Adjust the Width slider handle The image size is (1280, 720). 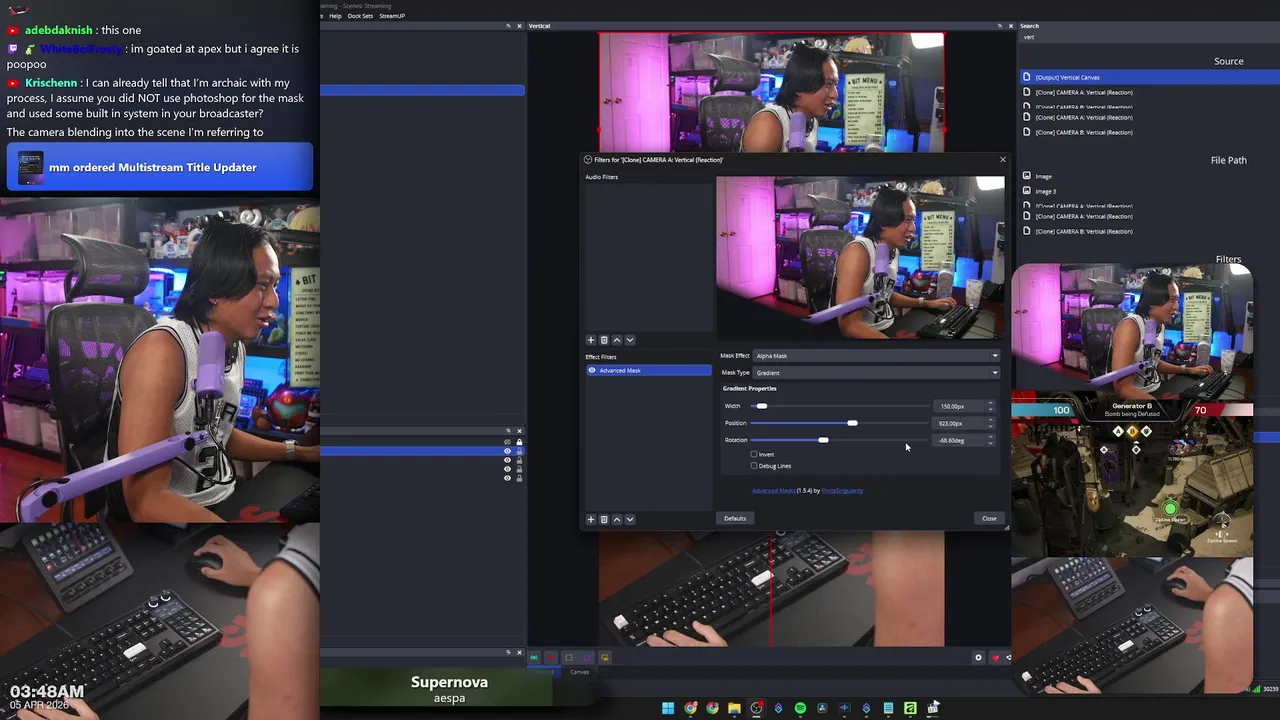[762, 406]
